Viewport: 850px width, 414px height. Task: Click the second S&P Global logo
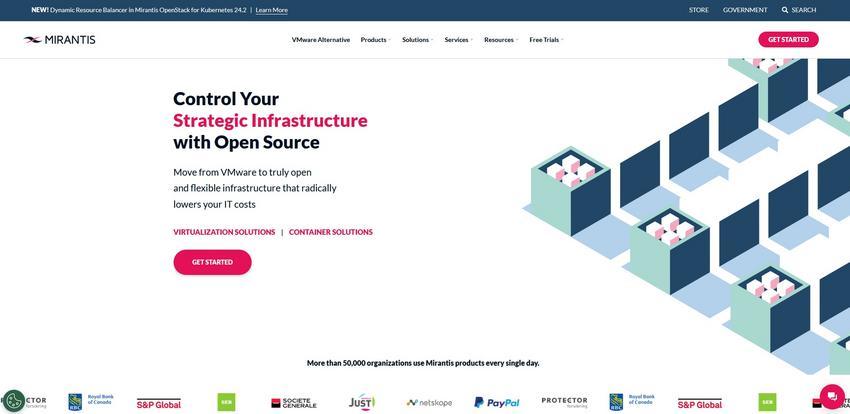tap(700, 404)
